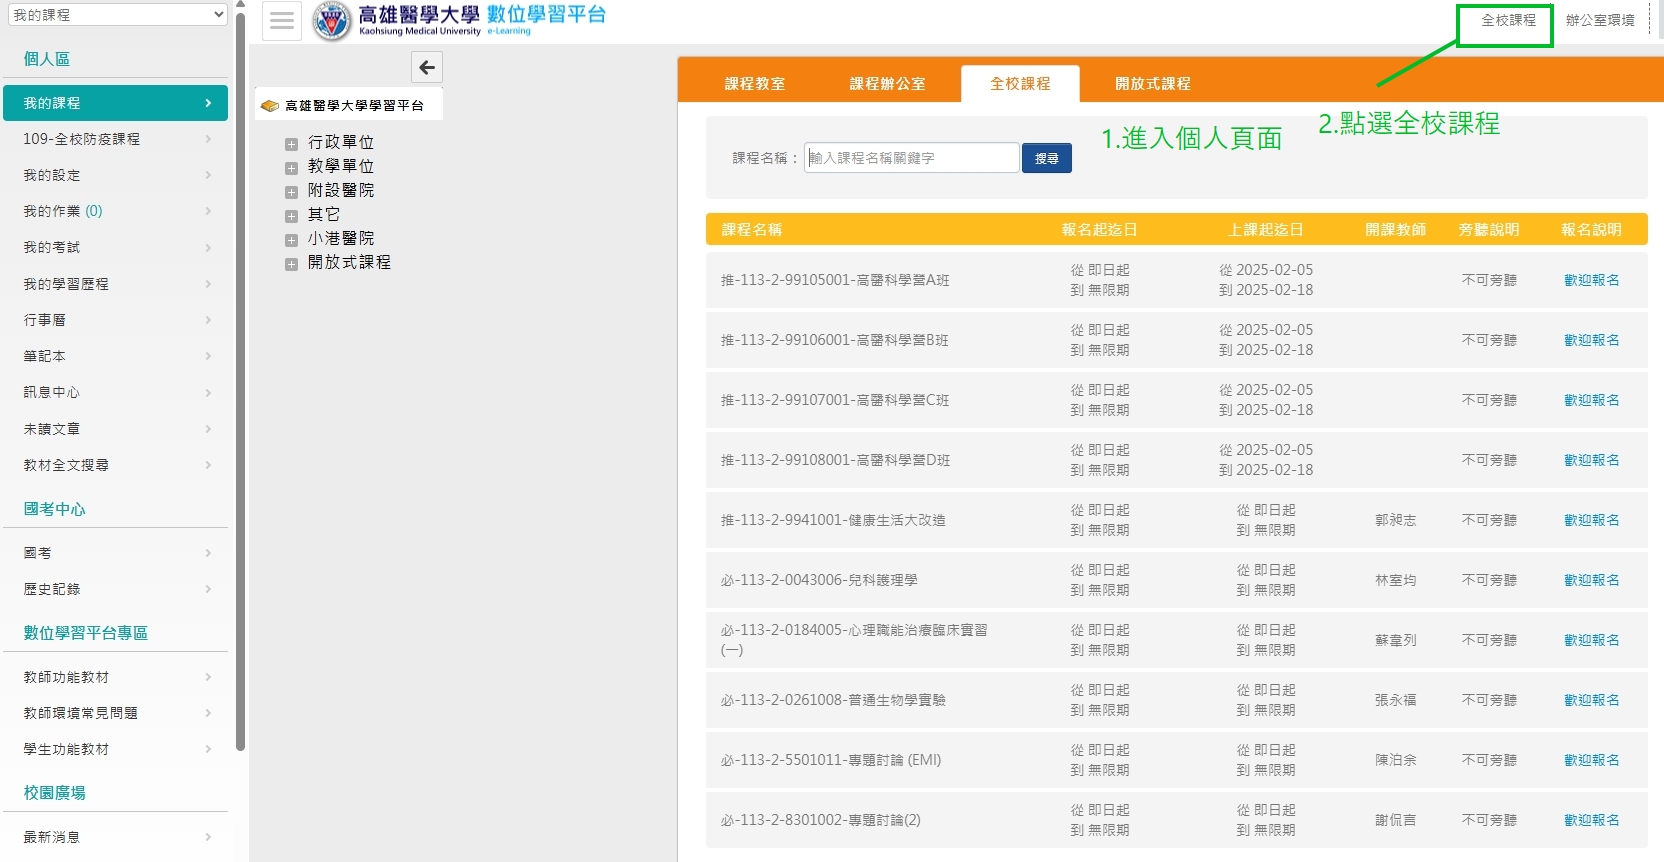Open 最新消息 sidebar item
Screen dimensions: 1664x862
coord(116,837)
